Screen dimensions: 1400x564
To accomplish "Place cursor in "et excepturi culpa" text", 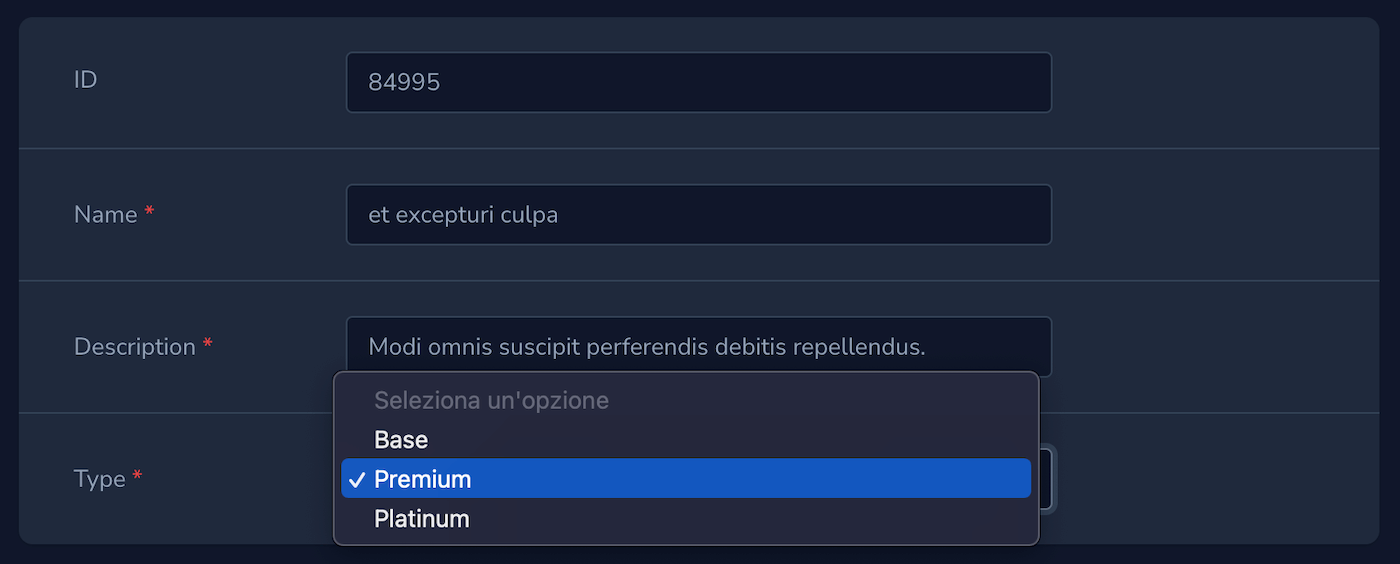I will click(463, 214).
